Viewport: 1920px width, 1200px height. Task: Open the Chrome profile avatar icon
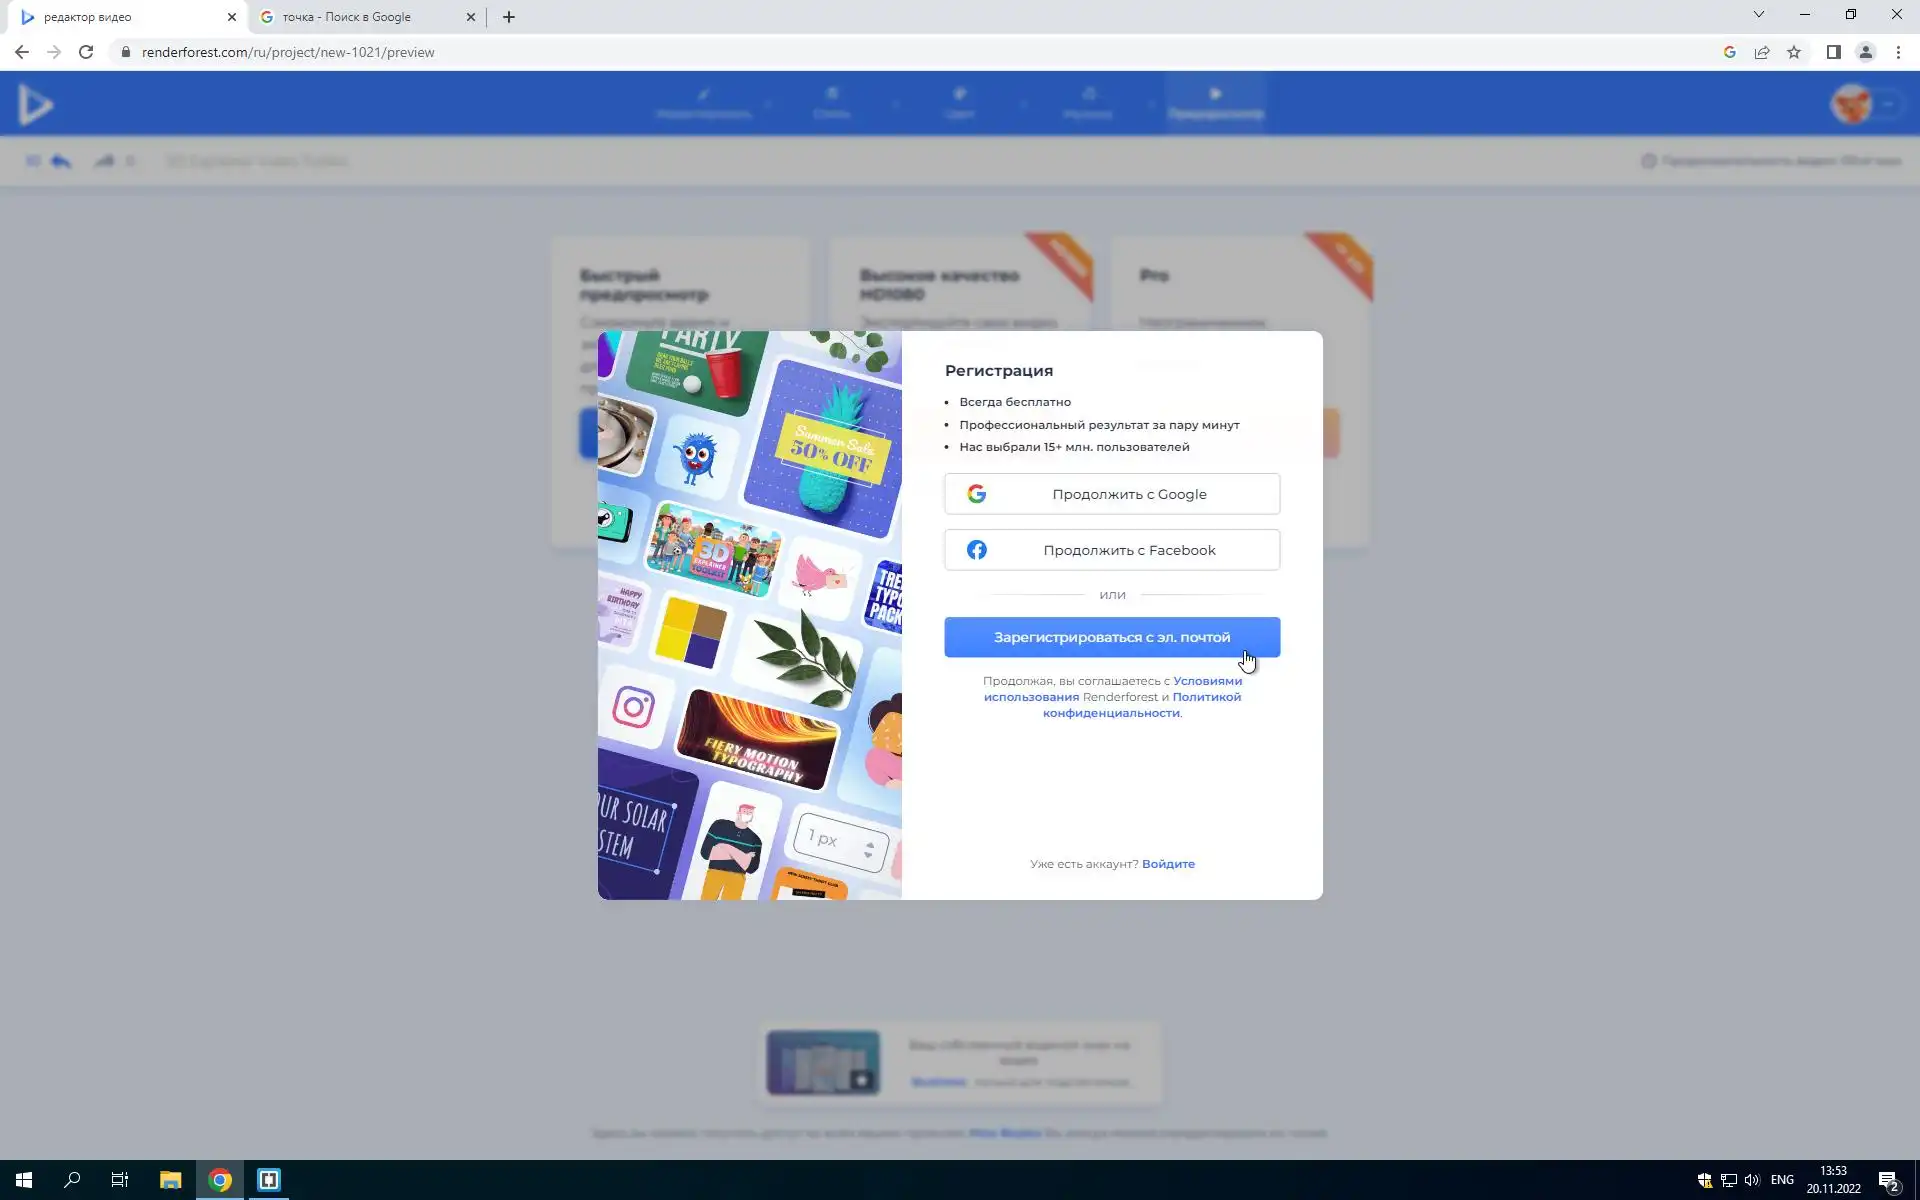click(1865, 52)
